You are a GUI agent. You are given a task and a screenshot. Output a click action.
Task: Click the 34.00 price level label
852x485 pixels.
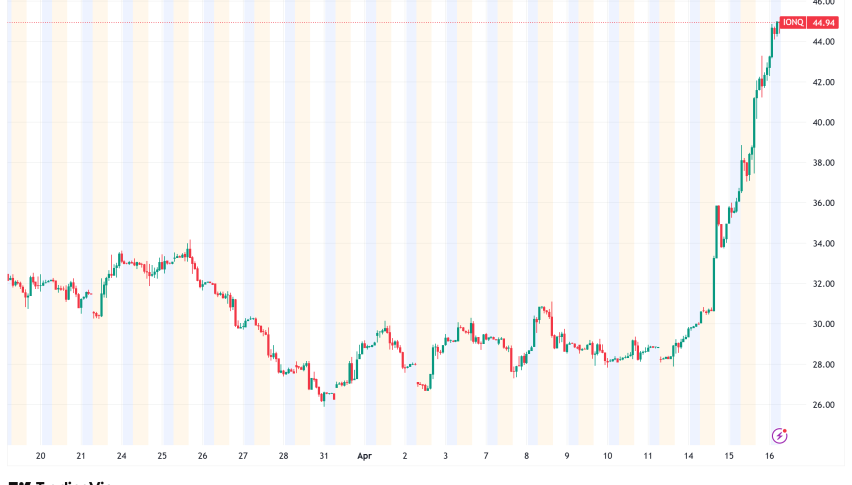tap(823, 244)
